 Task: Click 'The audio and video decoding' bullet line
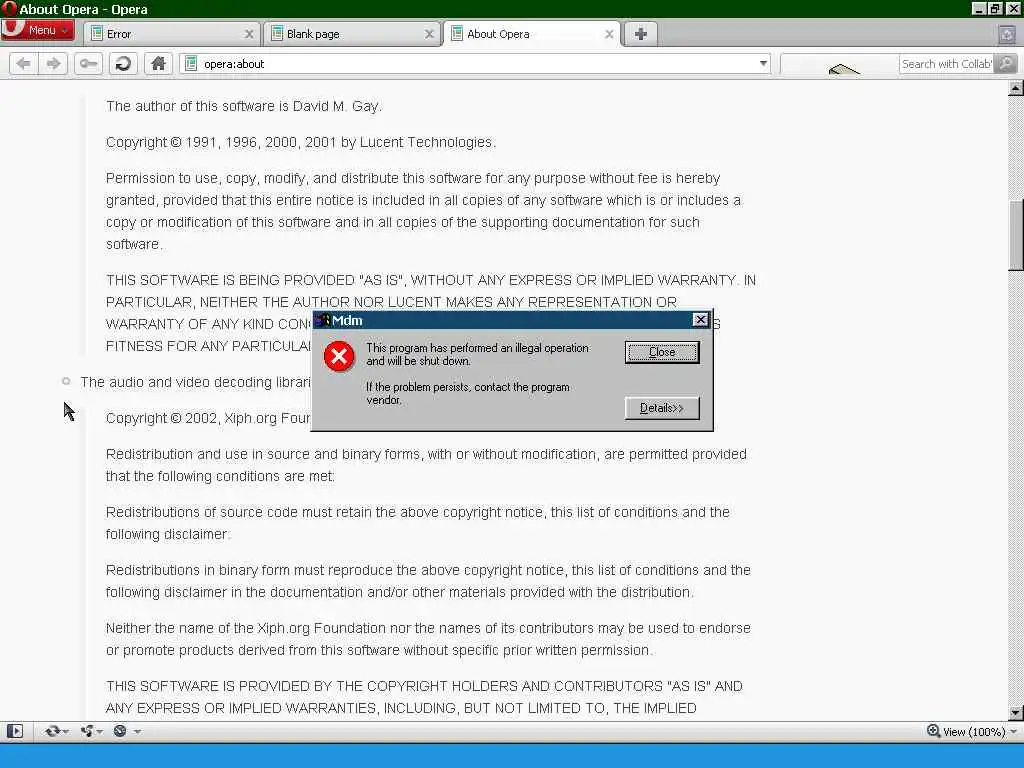[195, 382]
